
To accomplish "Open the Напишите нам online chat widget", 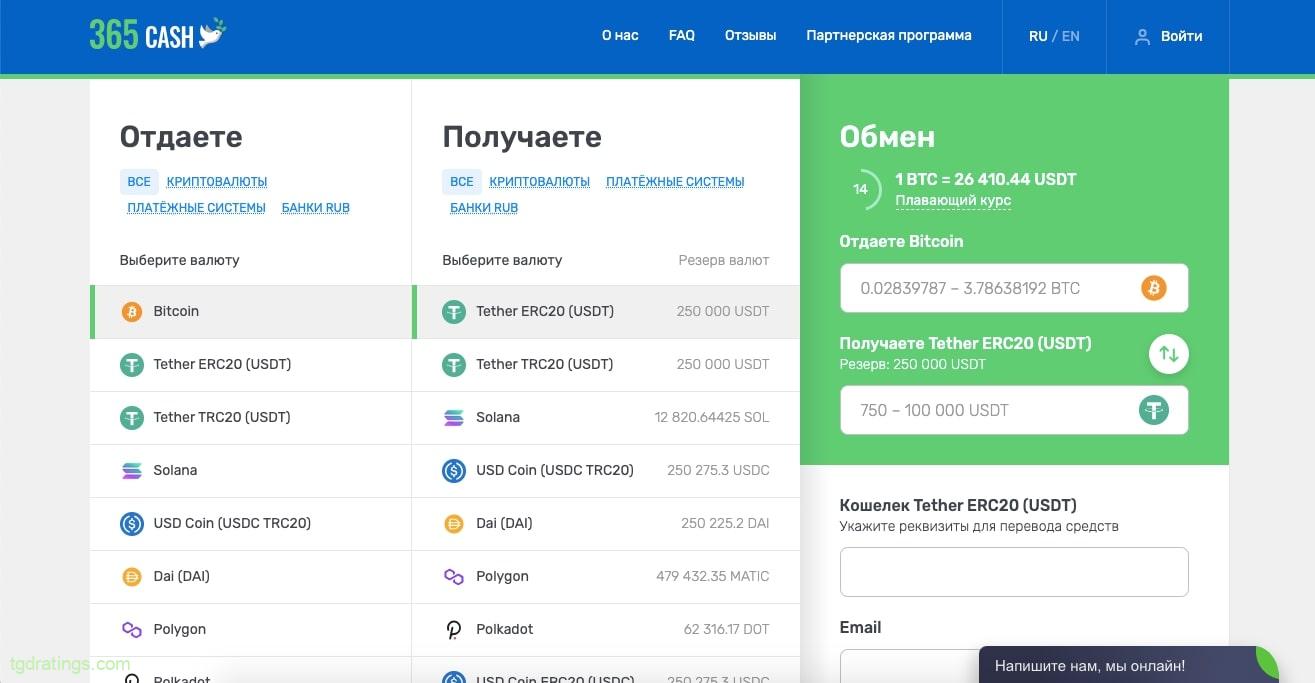I will [x=1128, y=665].
